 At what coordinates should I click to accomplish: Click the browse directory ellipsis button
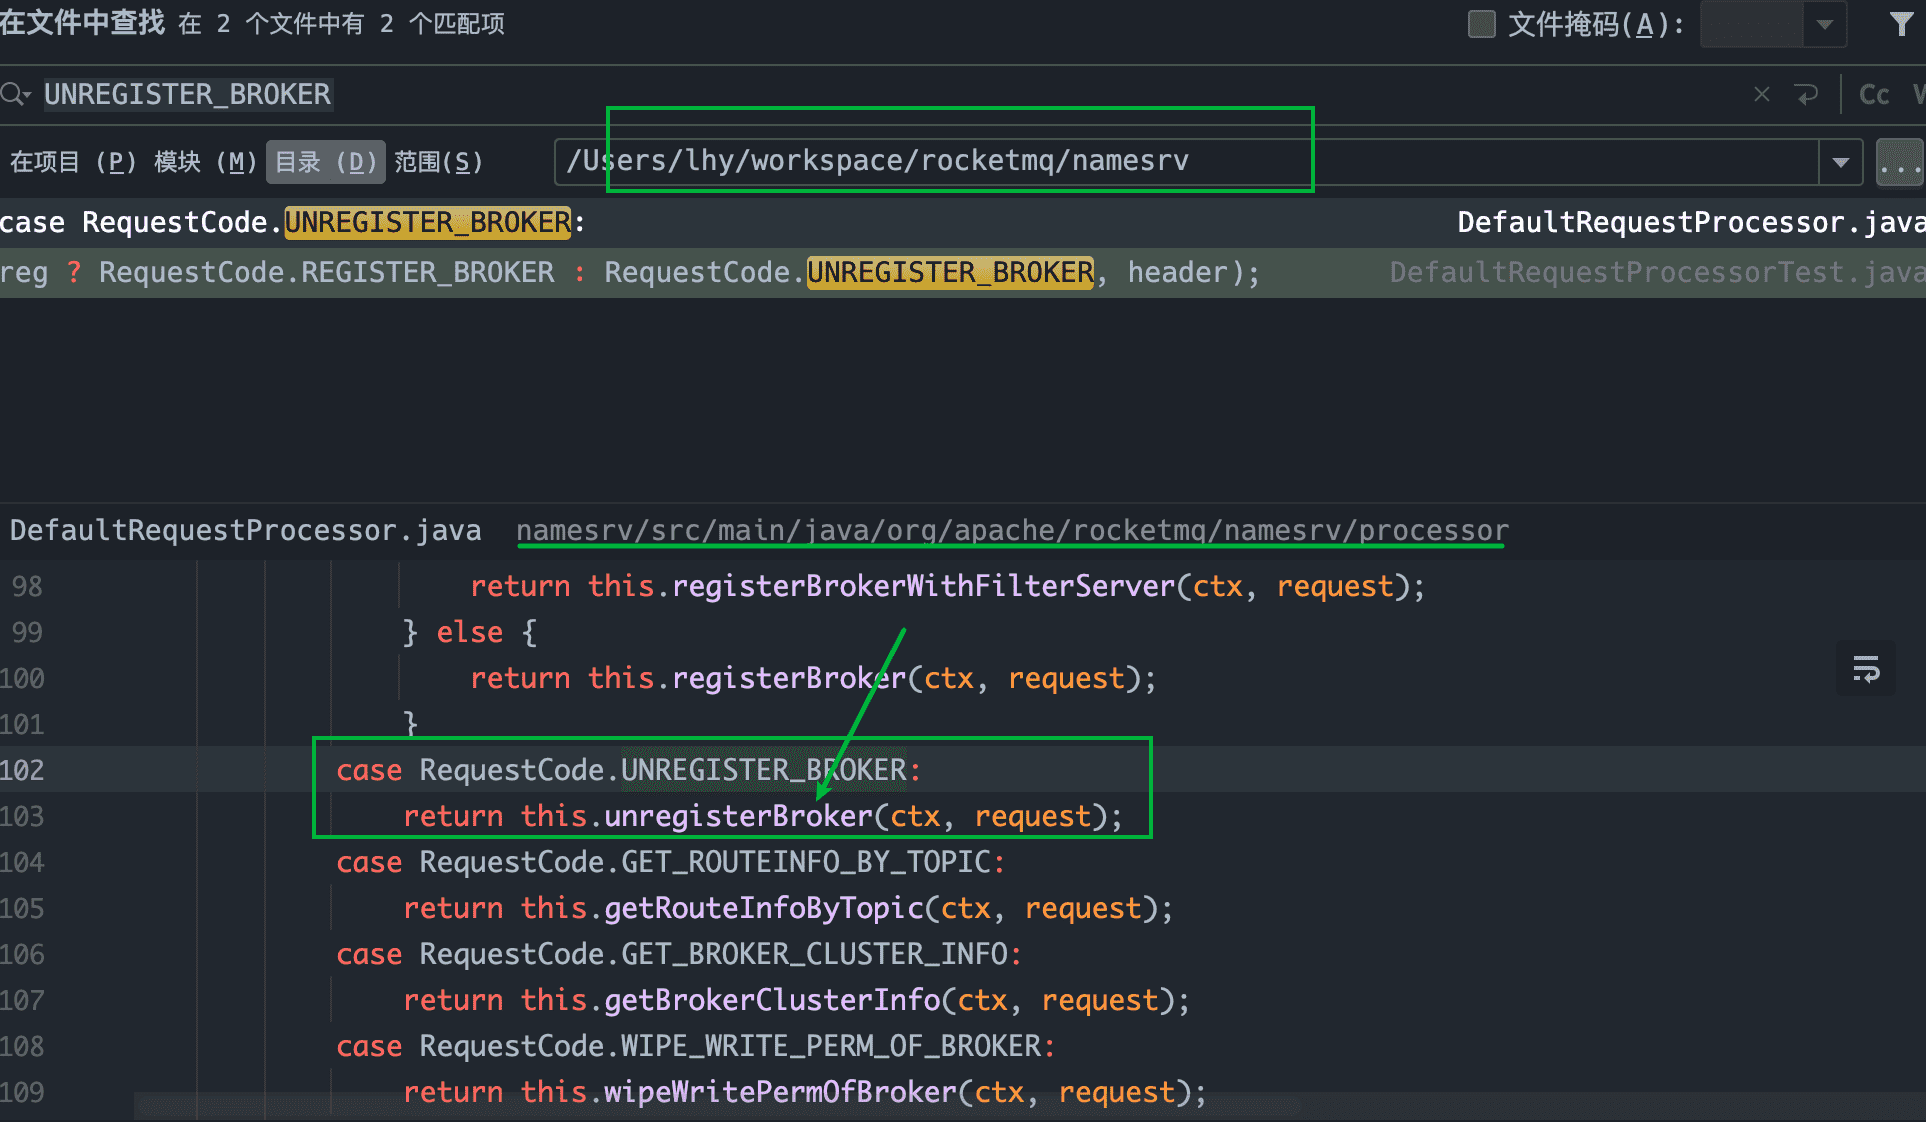[x=1899, y=162]
